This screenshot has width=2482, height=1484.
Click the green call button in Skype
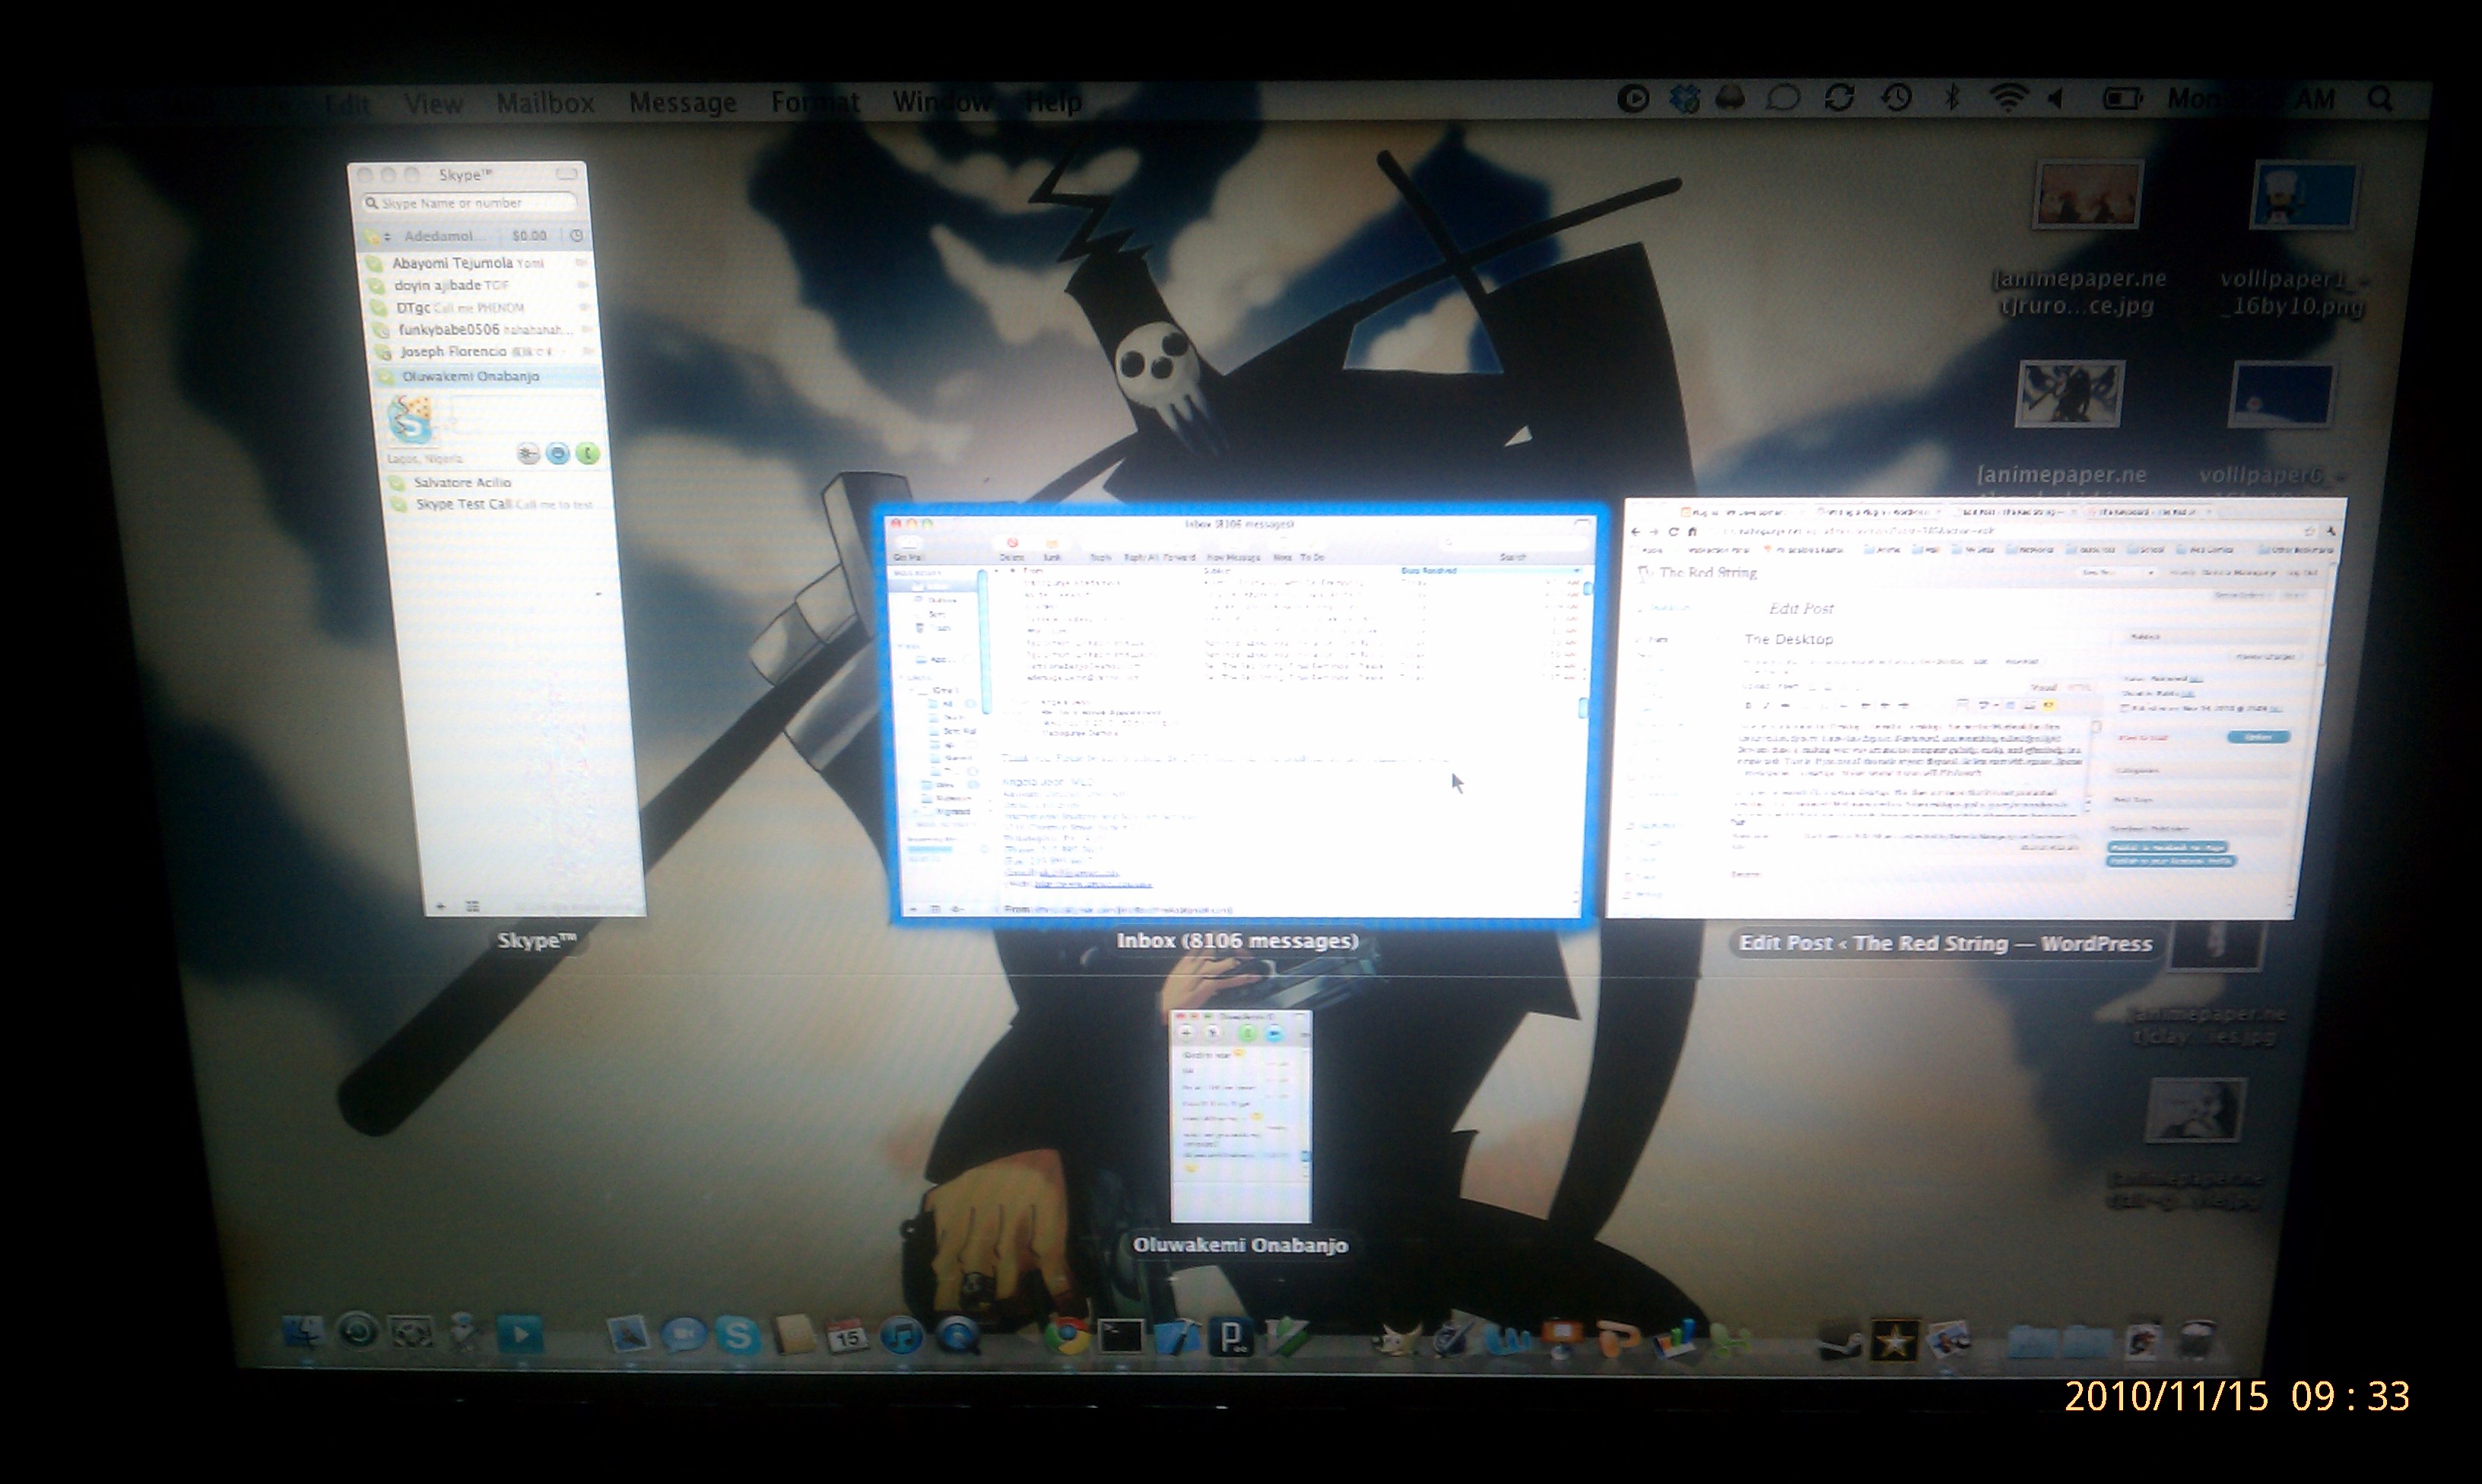click(588, 454)
